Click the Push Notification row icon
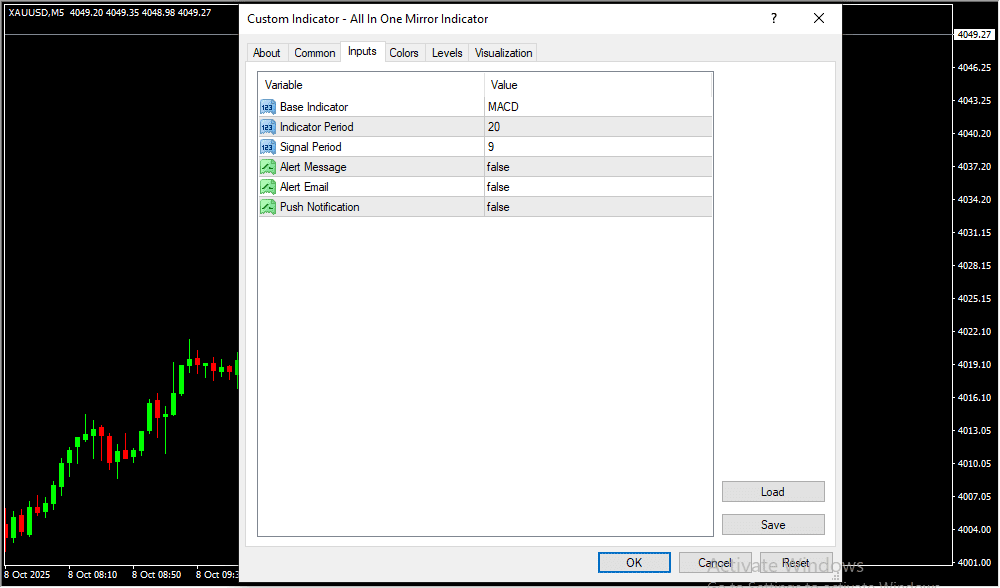 (267, 207)
